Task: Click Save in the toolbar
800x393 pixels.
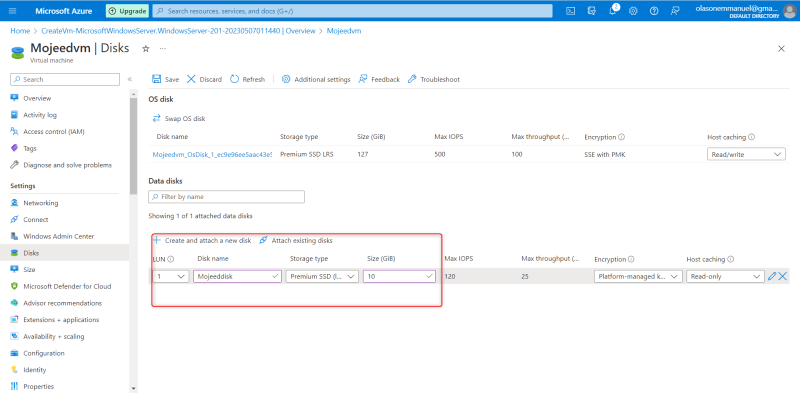Action: tap(166, 79)
